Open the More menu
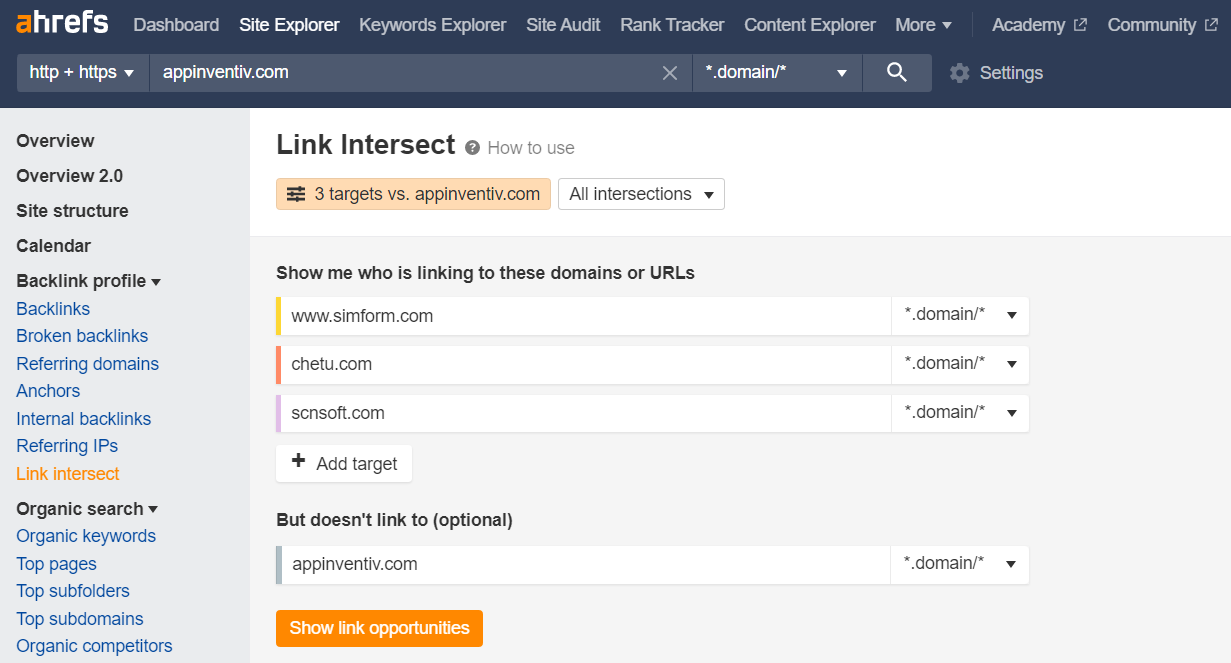Screen dimensions: 1231x663 pyautogui.click(x=923, y=25)
